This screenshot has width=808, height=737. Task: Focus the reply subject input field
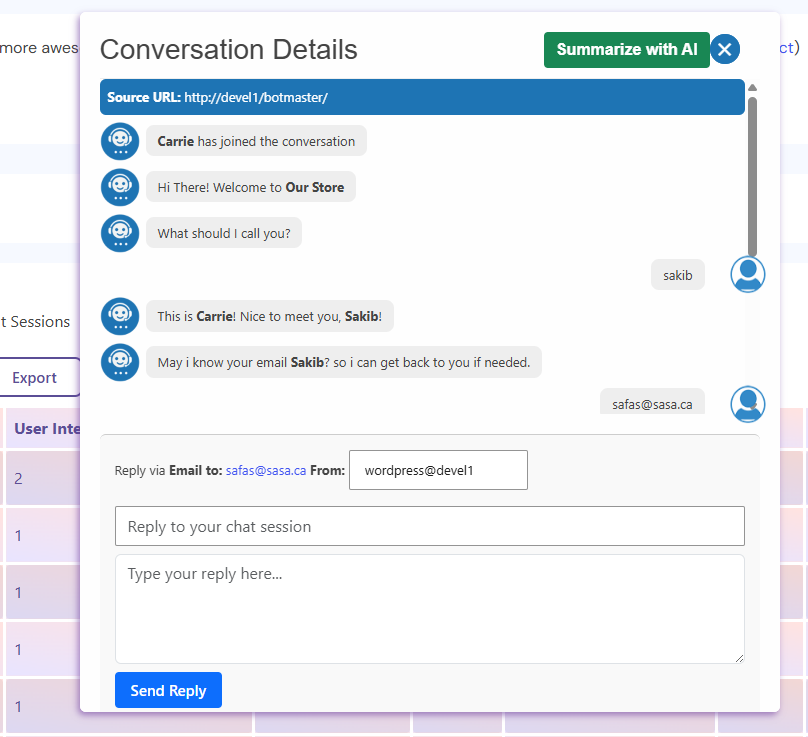429,526
